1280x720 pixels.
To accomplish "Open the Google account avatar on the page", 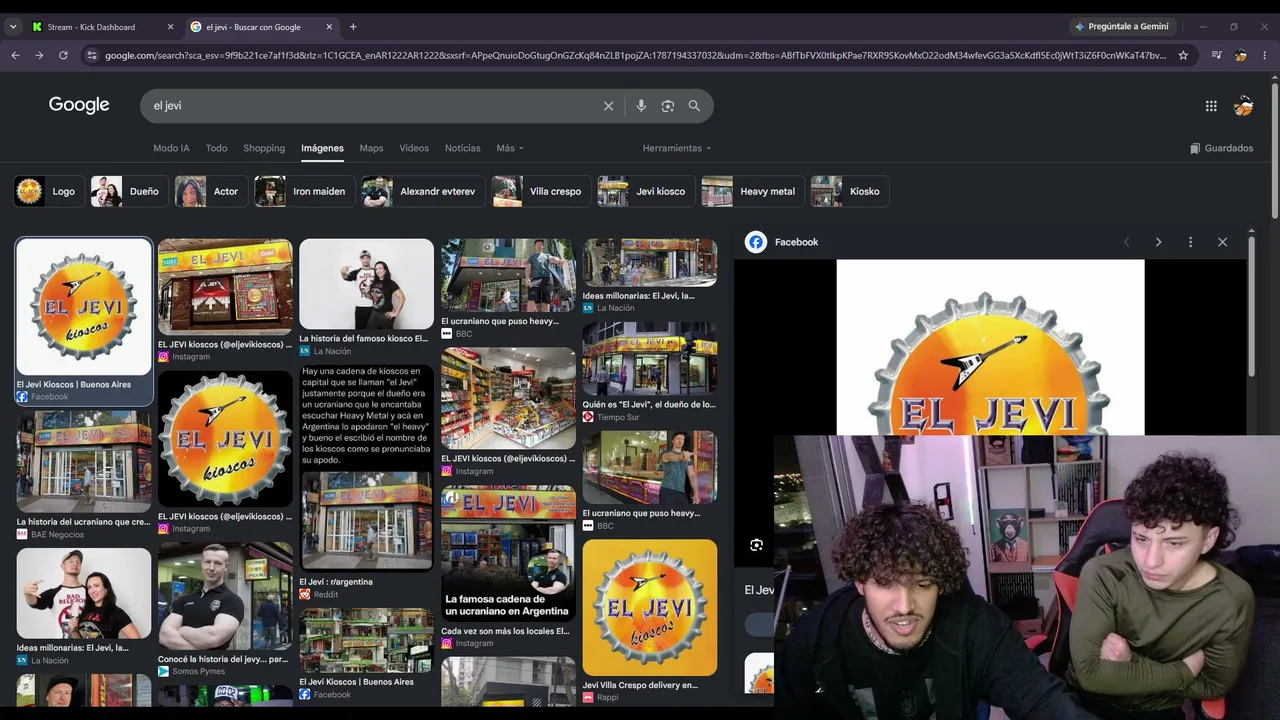I will click(x=1243, y=105).
